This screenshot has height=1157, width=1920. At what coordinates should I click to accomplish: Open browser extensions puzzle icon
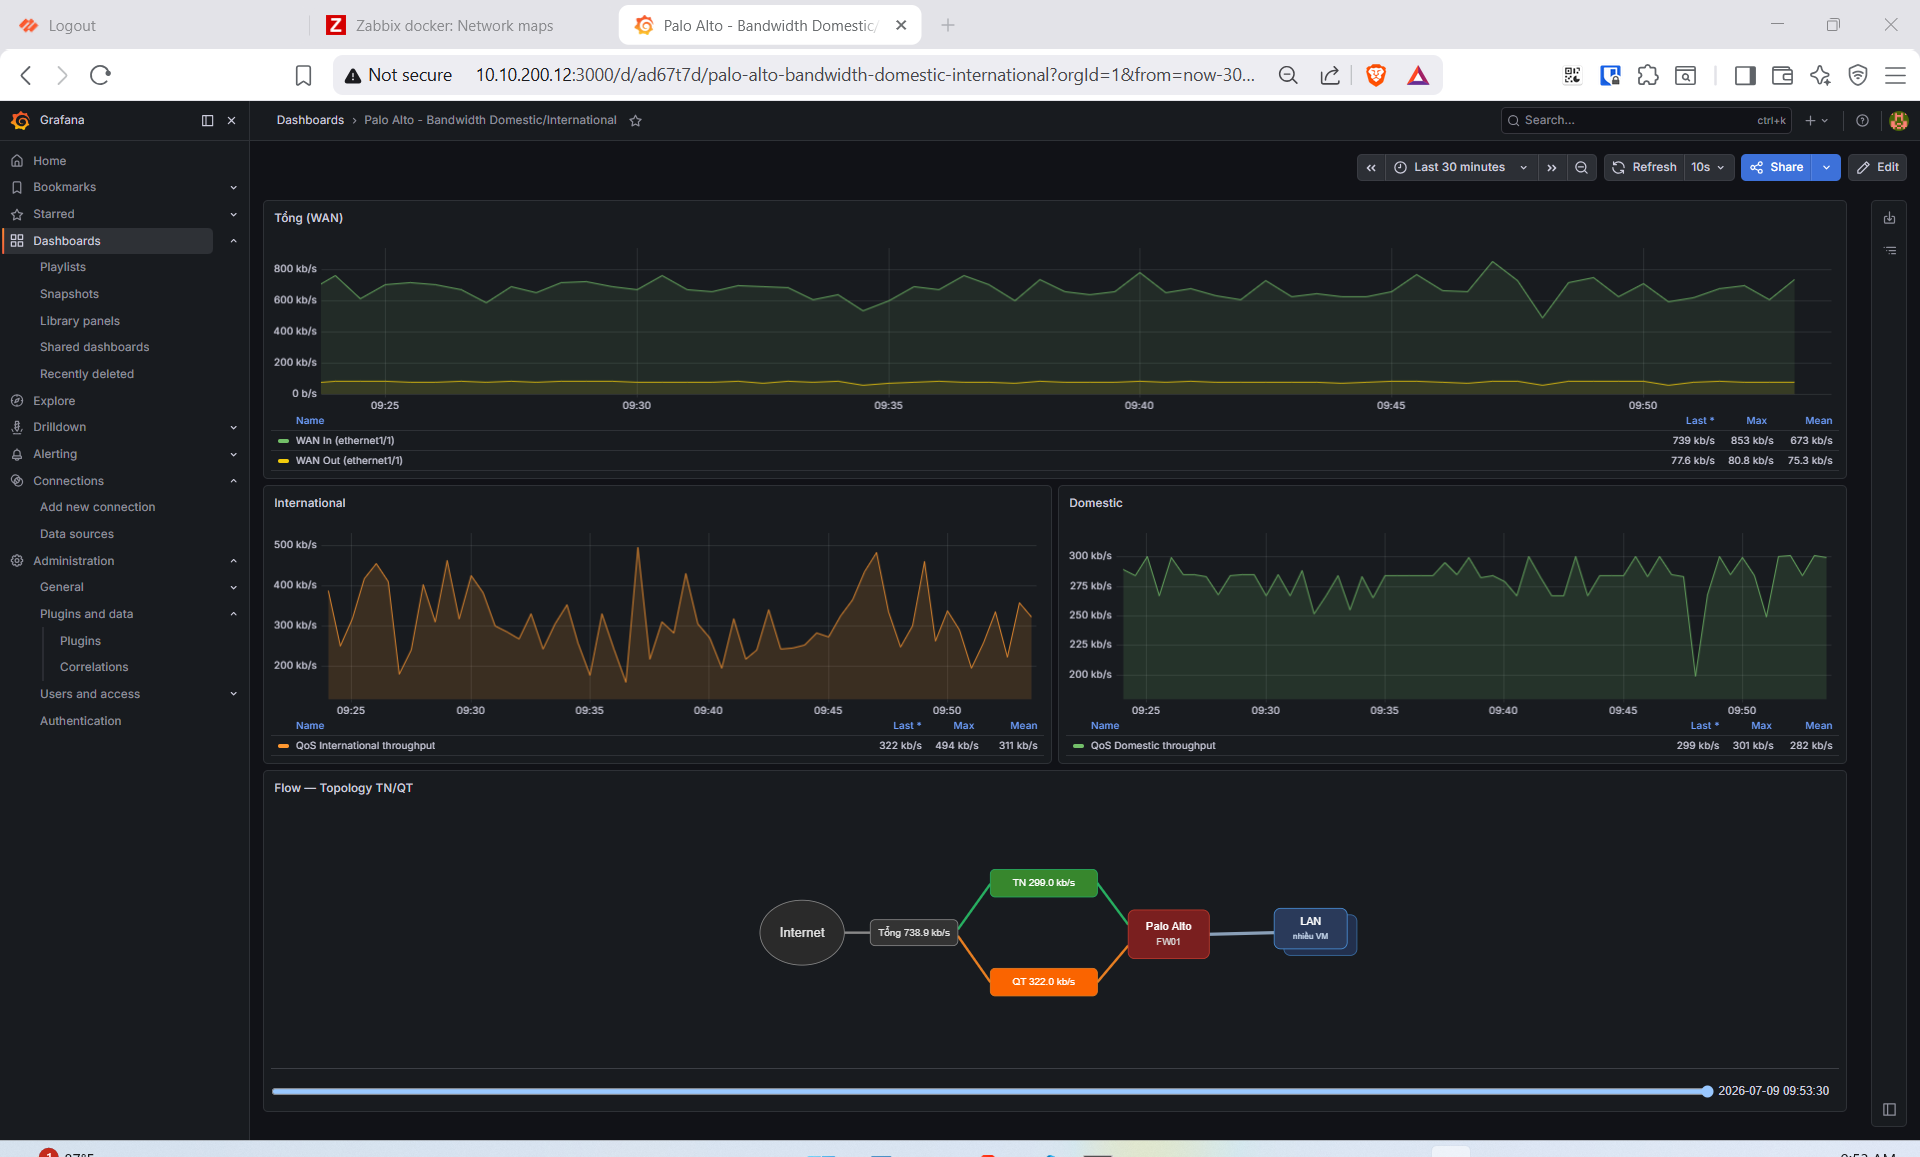point(1648,75)
